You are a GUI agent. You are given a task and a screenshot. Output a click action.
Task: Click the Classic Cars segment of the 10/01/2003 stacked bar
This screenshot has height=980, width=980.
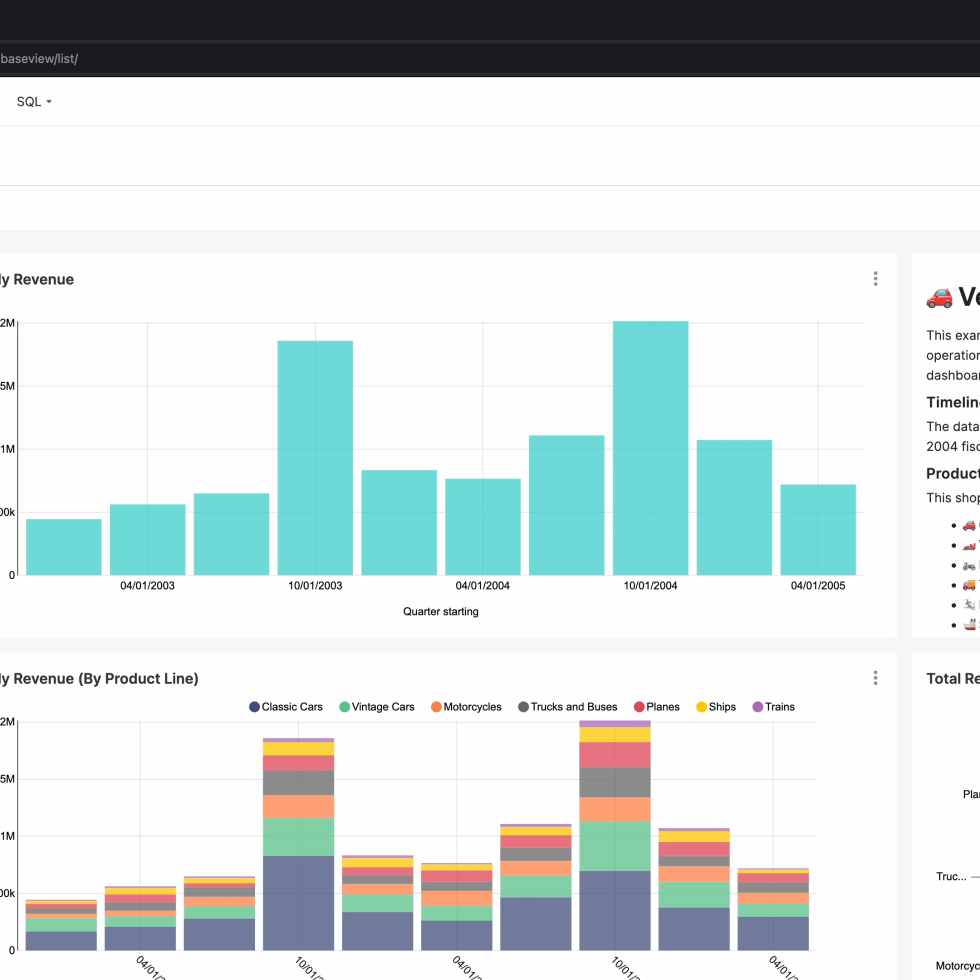298,902
